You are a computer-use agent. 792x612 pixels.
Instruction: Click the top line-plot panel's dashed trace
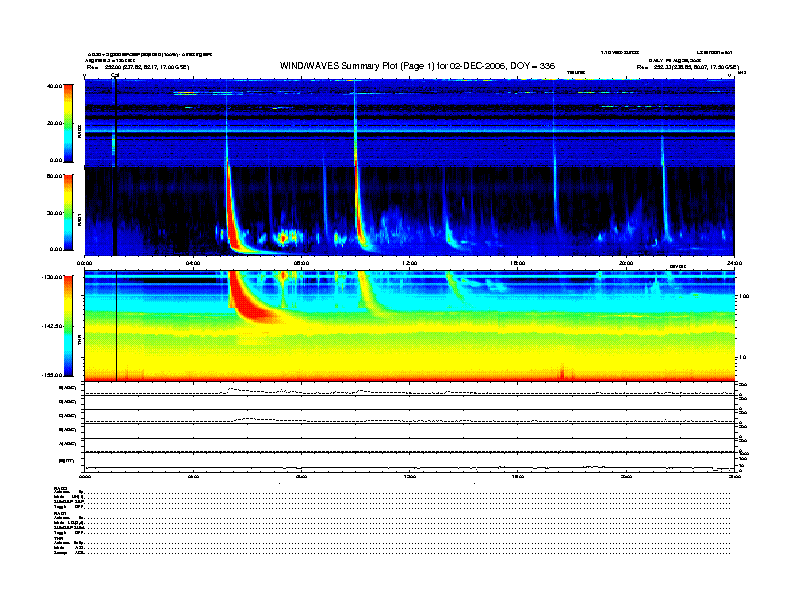click(409, 392)
